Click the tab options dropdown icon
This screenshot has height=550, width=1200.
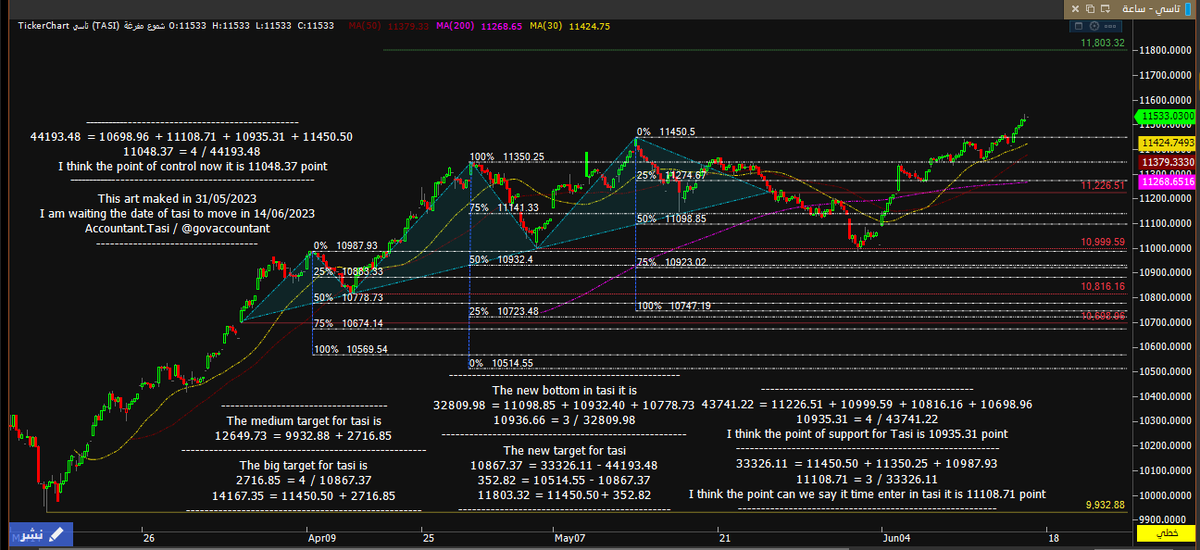[x=1105, y=9]
